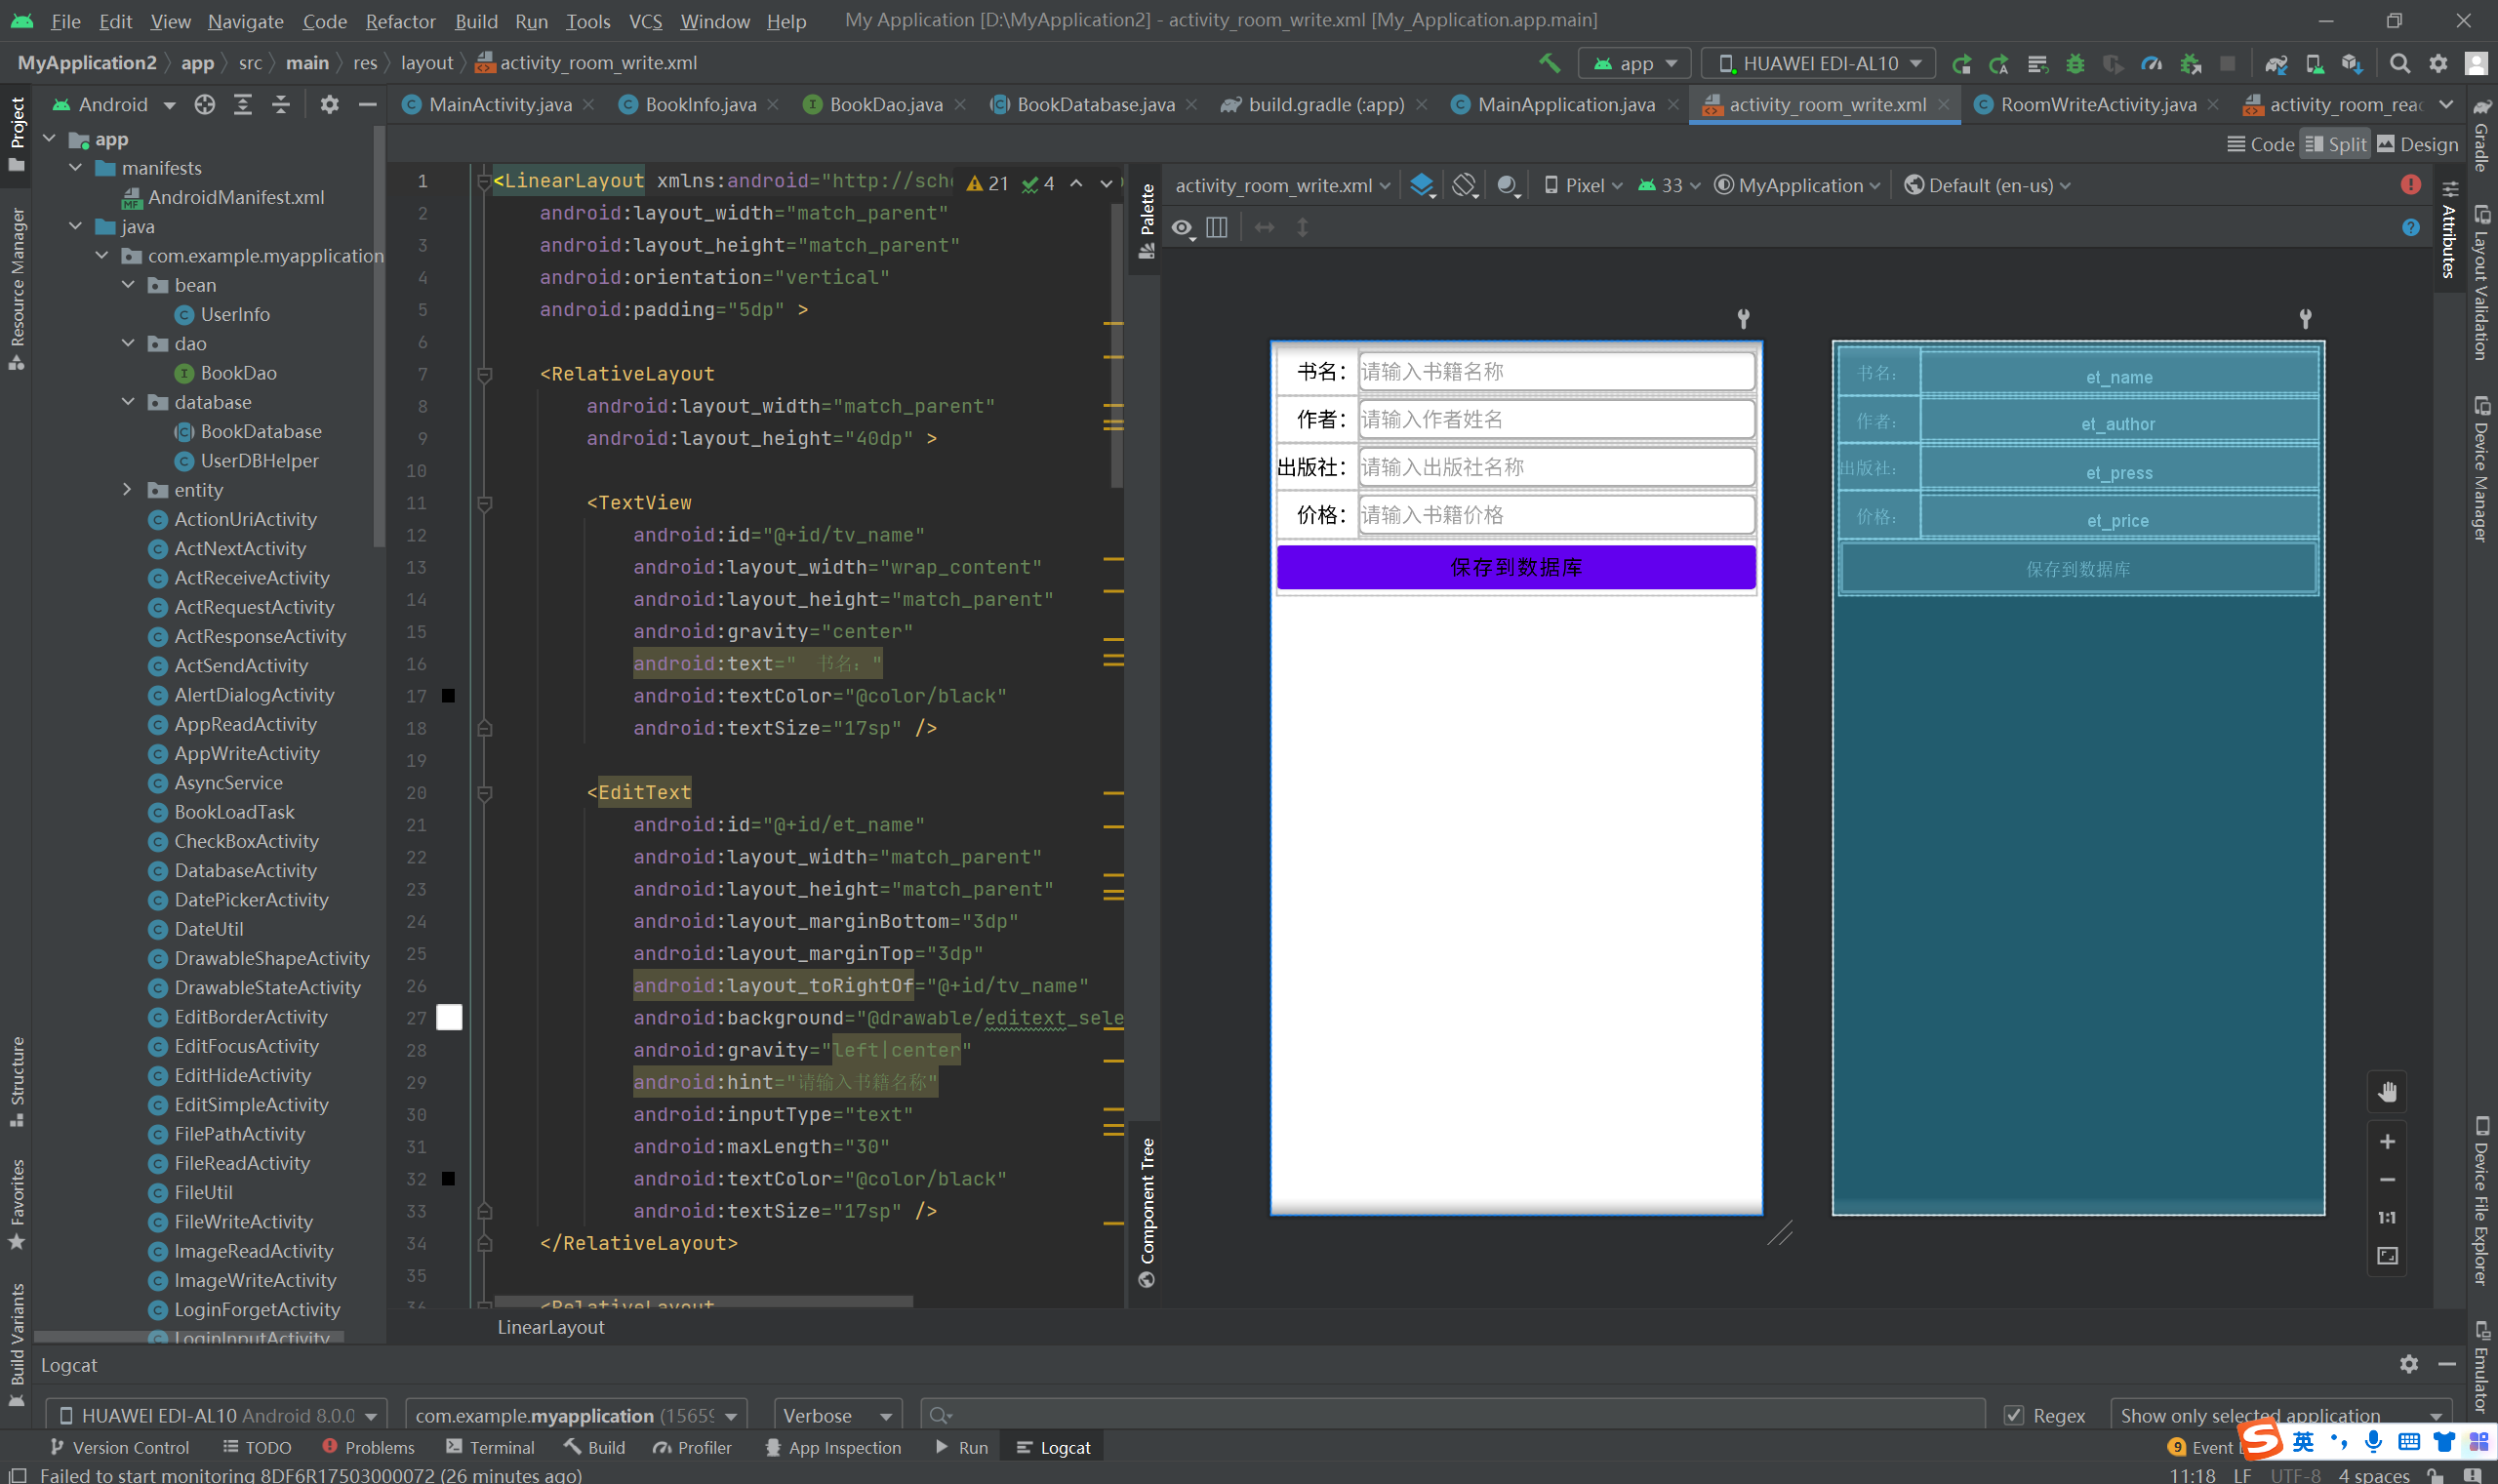Open the HUAWEI EDI-AL10 device dropdown

(x=1818, y=63)
